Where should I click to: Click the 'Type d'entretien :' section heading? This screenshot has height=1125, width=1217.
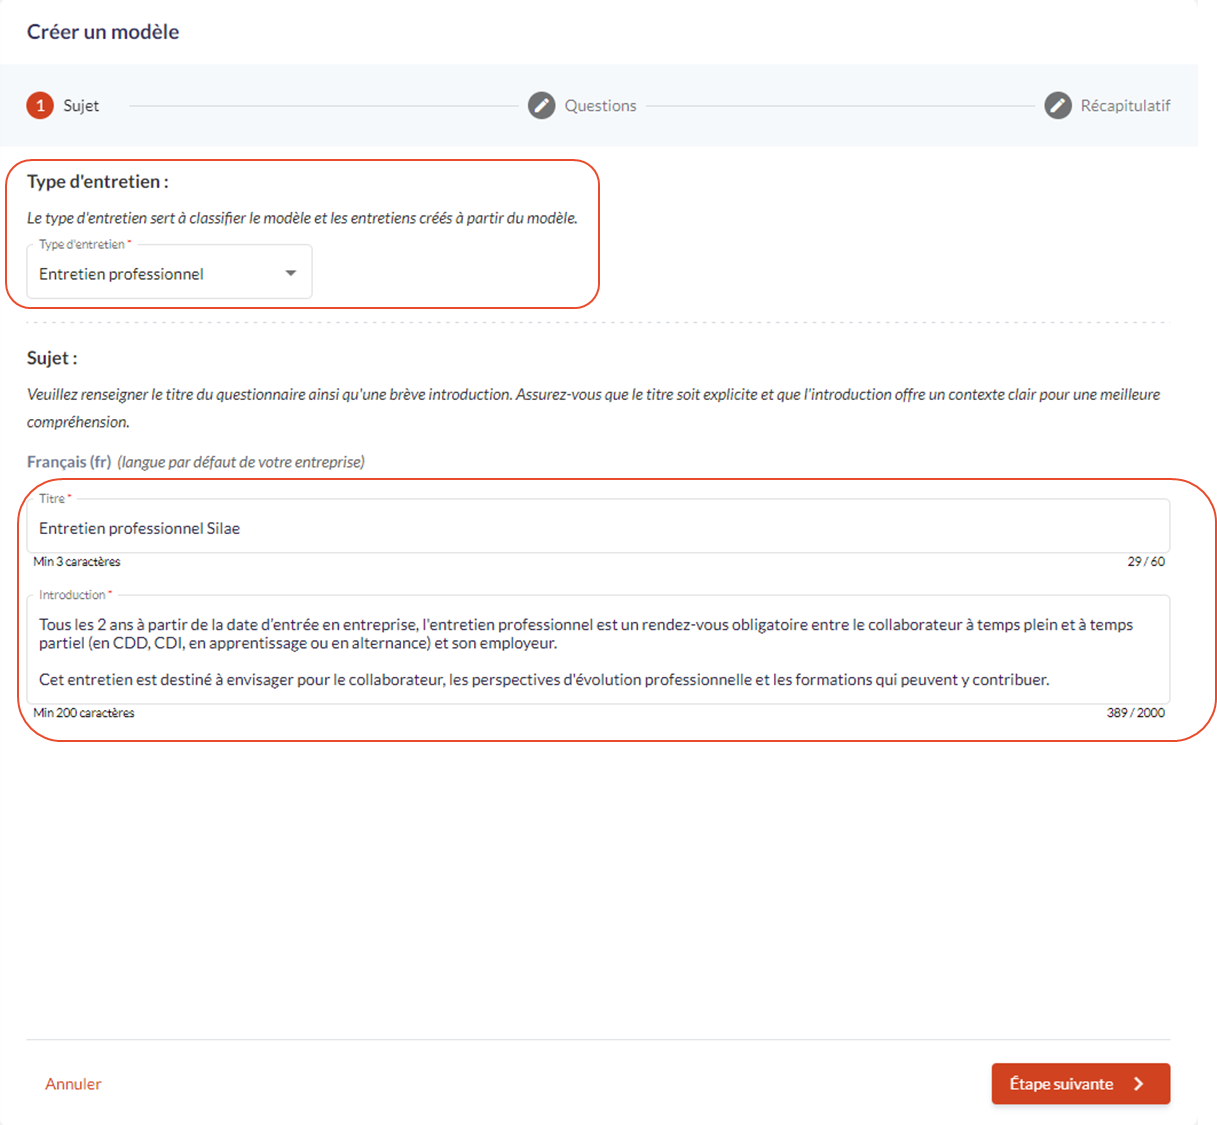point(98,181)
